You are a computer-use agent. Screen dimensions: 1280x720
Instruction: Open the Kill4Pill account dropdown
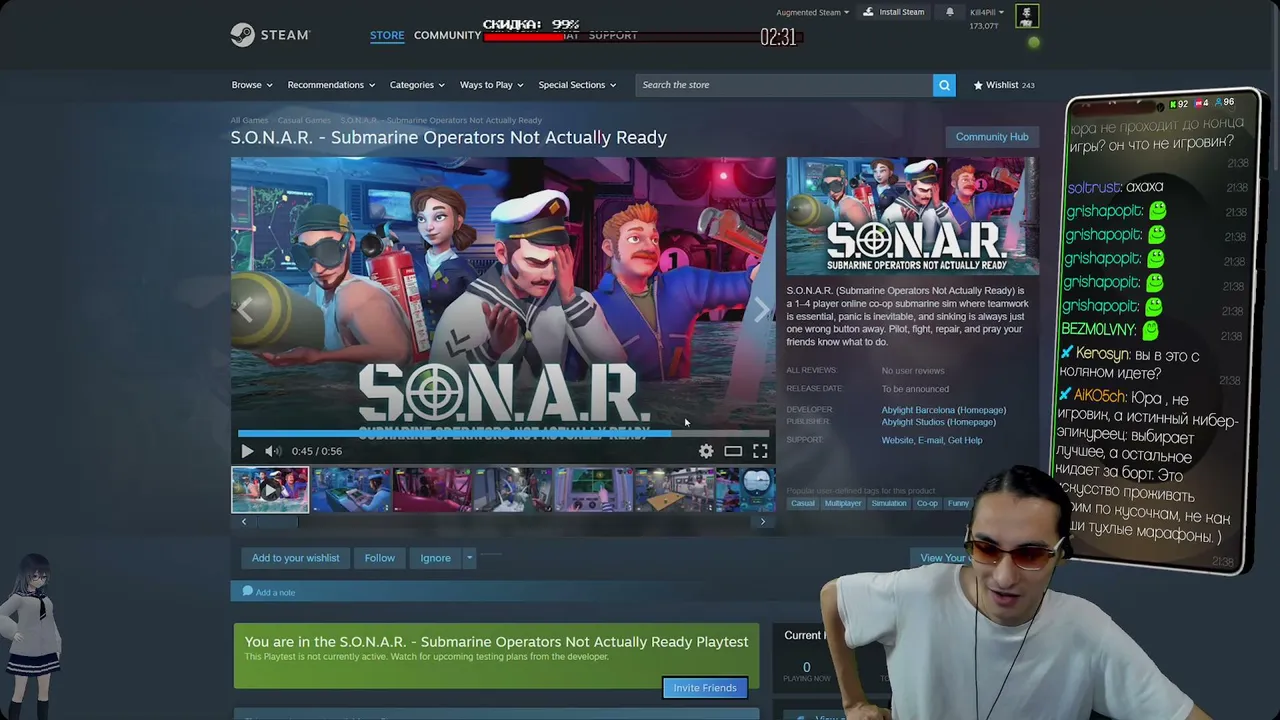(x=987, y=12)
